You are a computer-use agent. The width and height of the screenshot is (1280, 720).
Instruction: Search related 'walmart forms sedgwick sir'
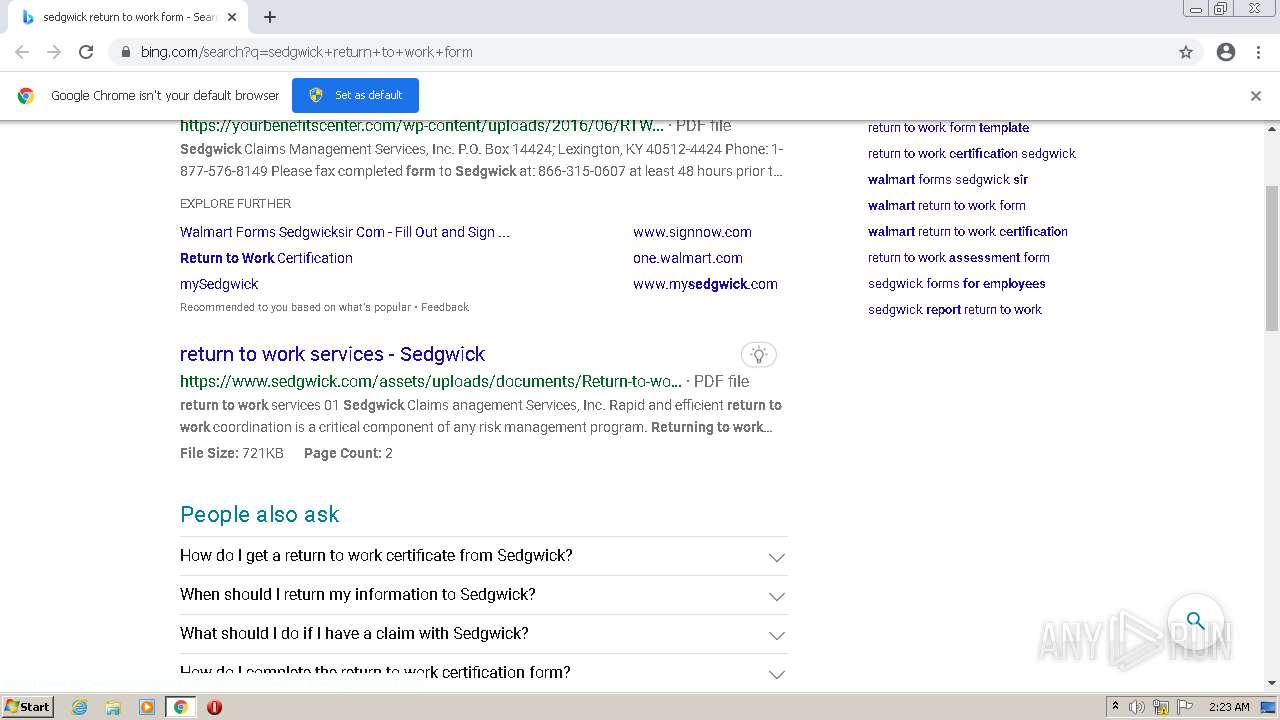pos(948,179)
